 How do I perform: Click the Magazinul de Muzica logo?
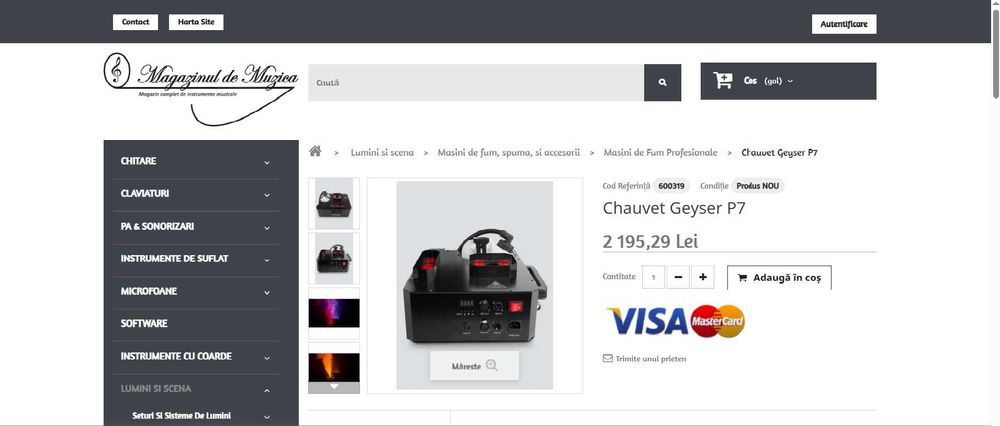(x=200, y=88)
